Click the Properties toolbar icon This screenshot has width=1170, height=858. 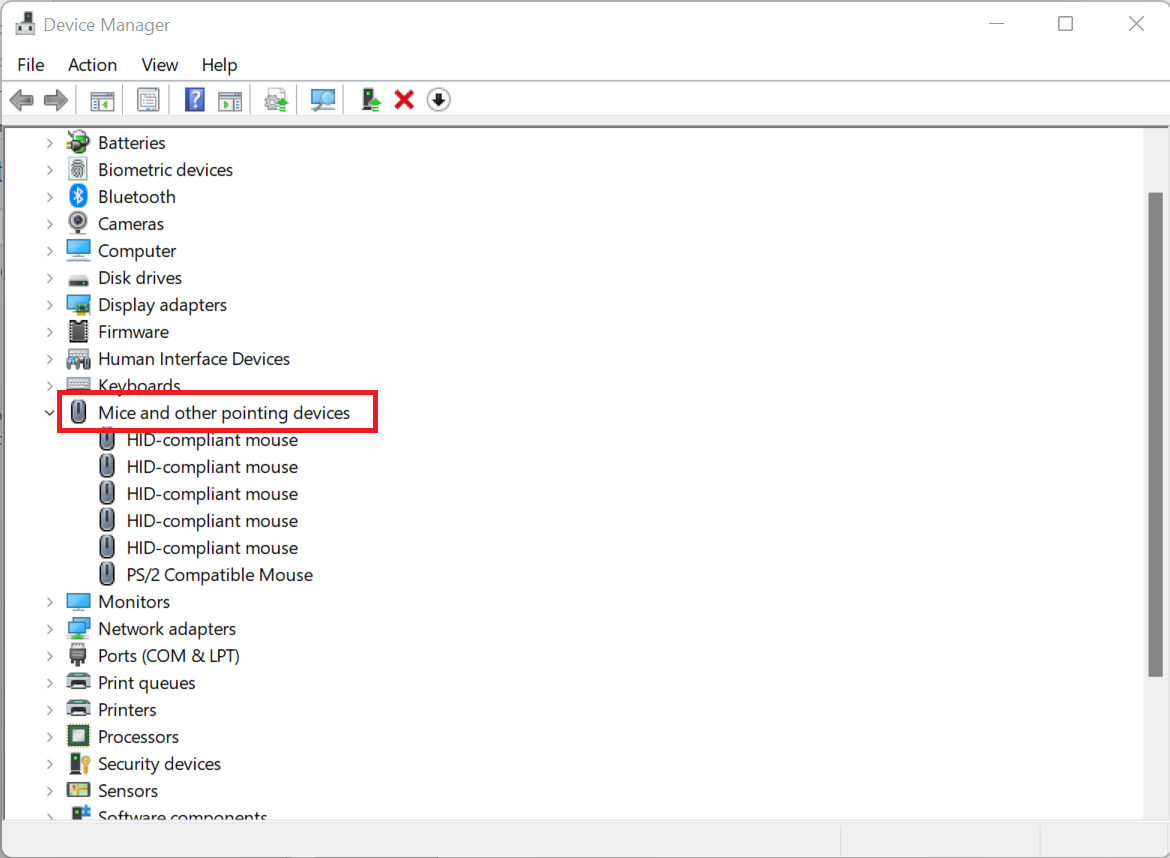pos(149,100)
